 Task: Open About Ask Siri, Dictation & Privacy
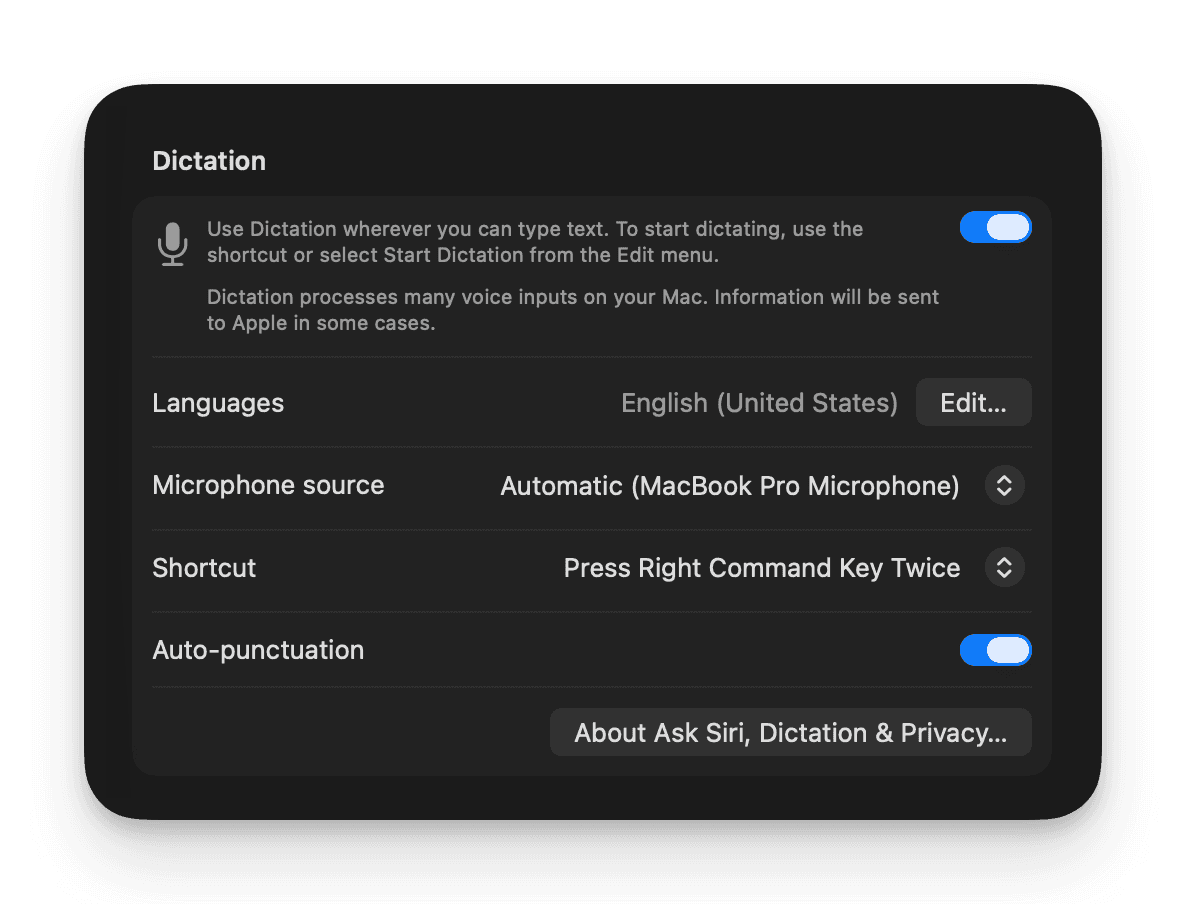pyautogui.click(x=790, y=732)
